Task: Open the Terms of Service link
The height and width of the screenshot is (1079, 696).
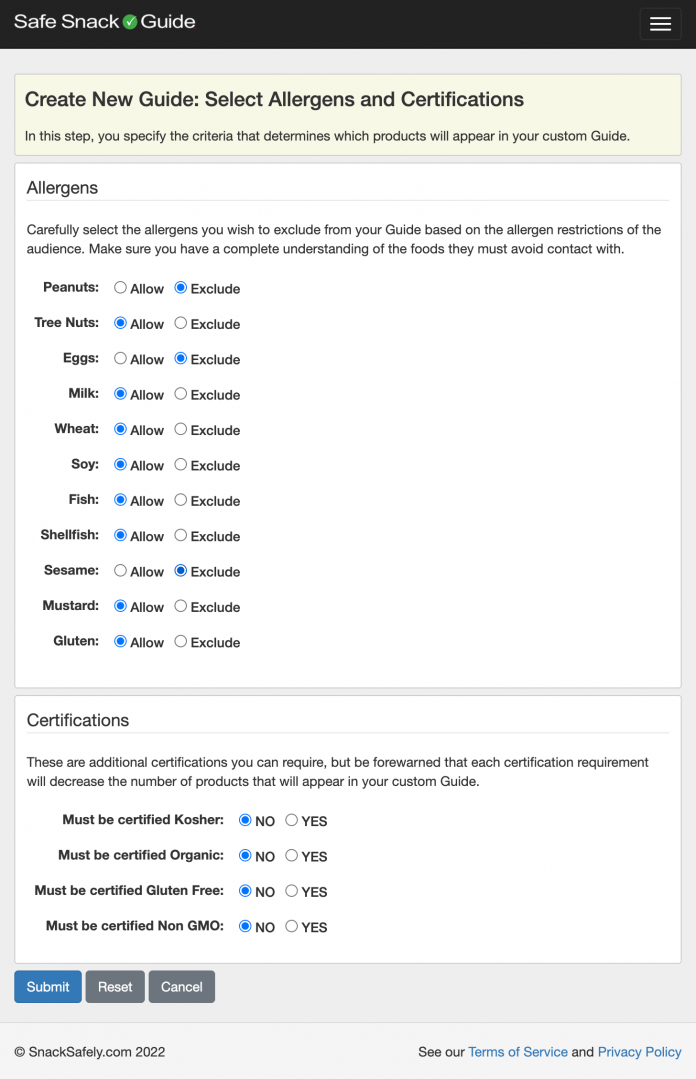Action: pos(517,1052)
